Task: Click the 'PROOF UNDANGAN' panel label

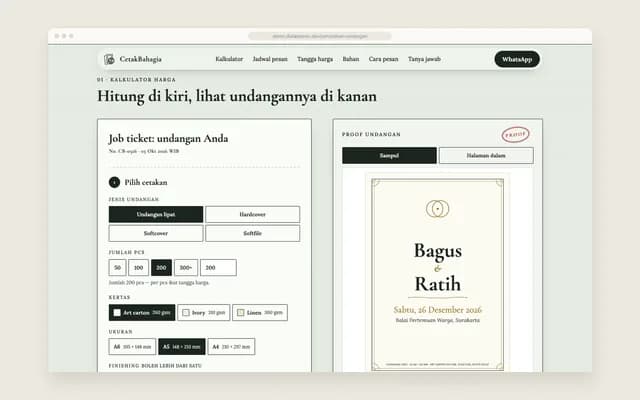Action: click(x=371, y=134)
